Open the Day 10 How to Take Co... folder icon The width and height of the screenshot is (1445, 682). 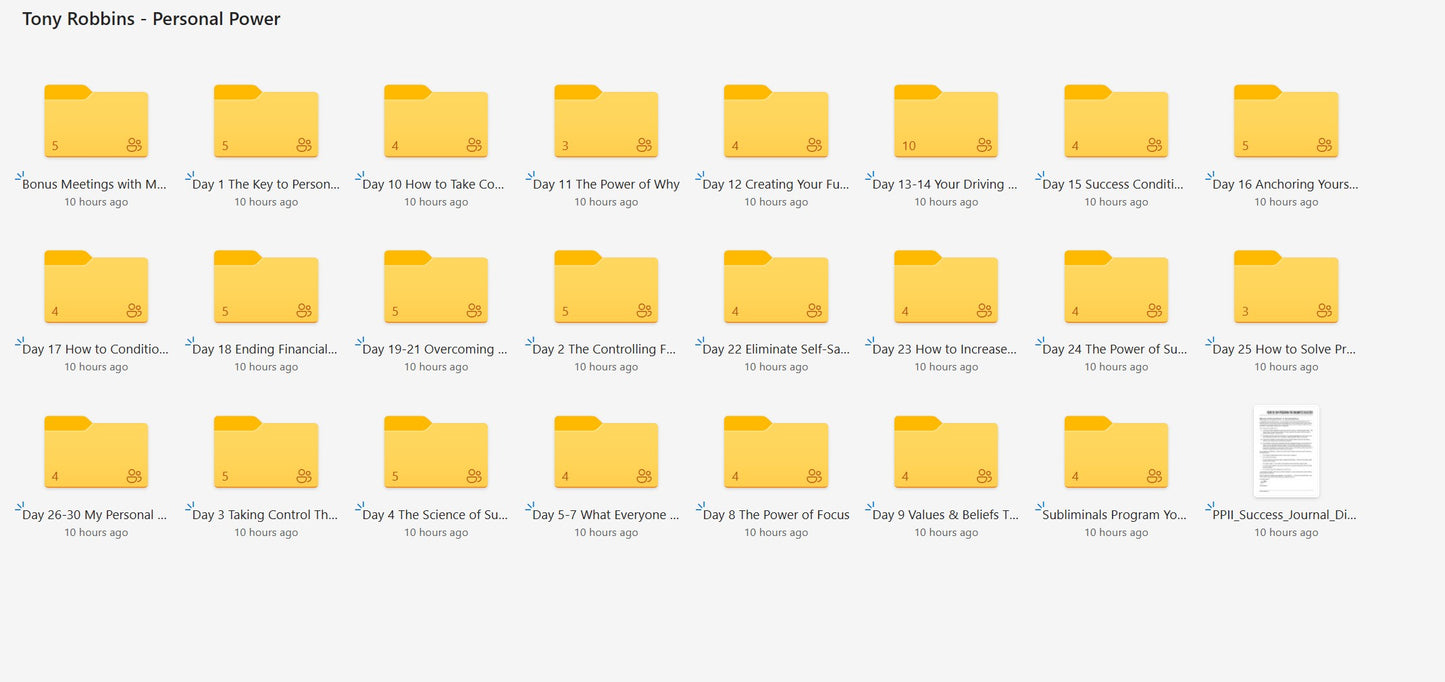436,121
